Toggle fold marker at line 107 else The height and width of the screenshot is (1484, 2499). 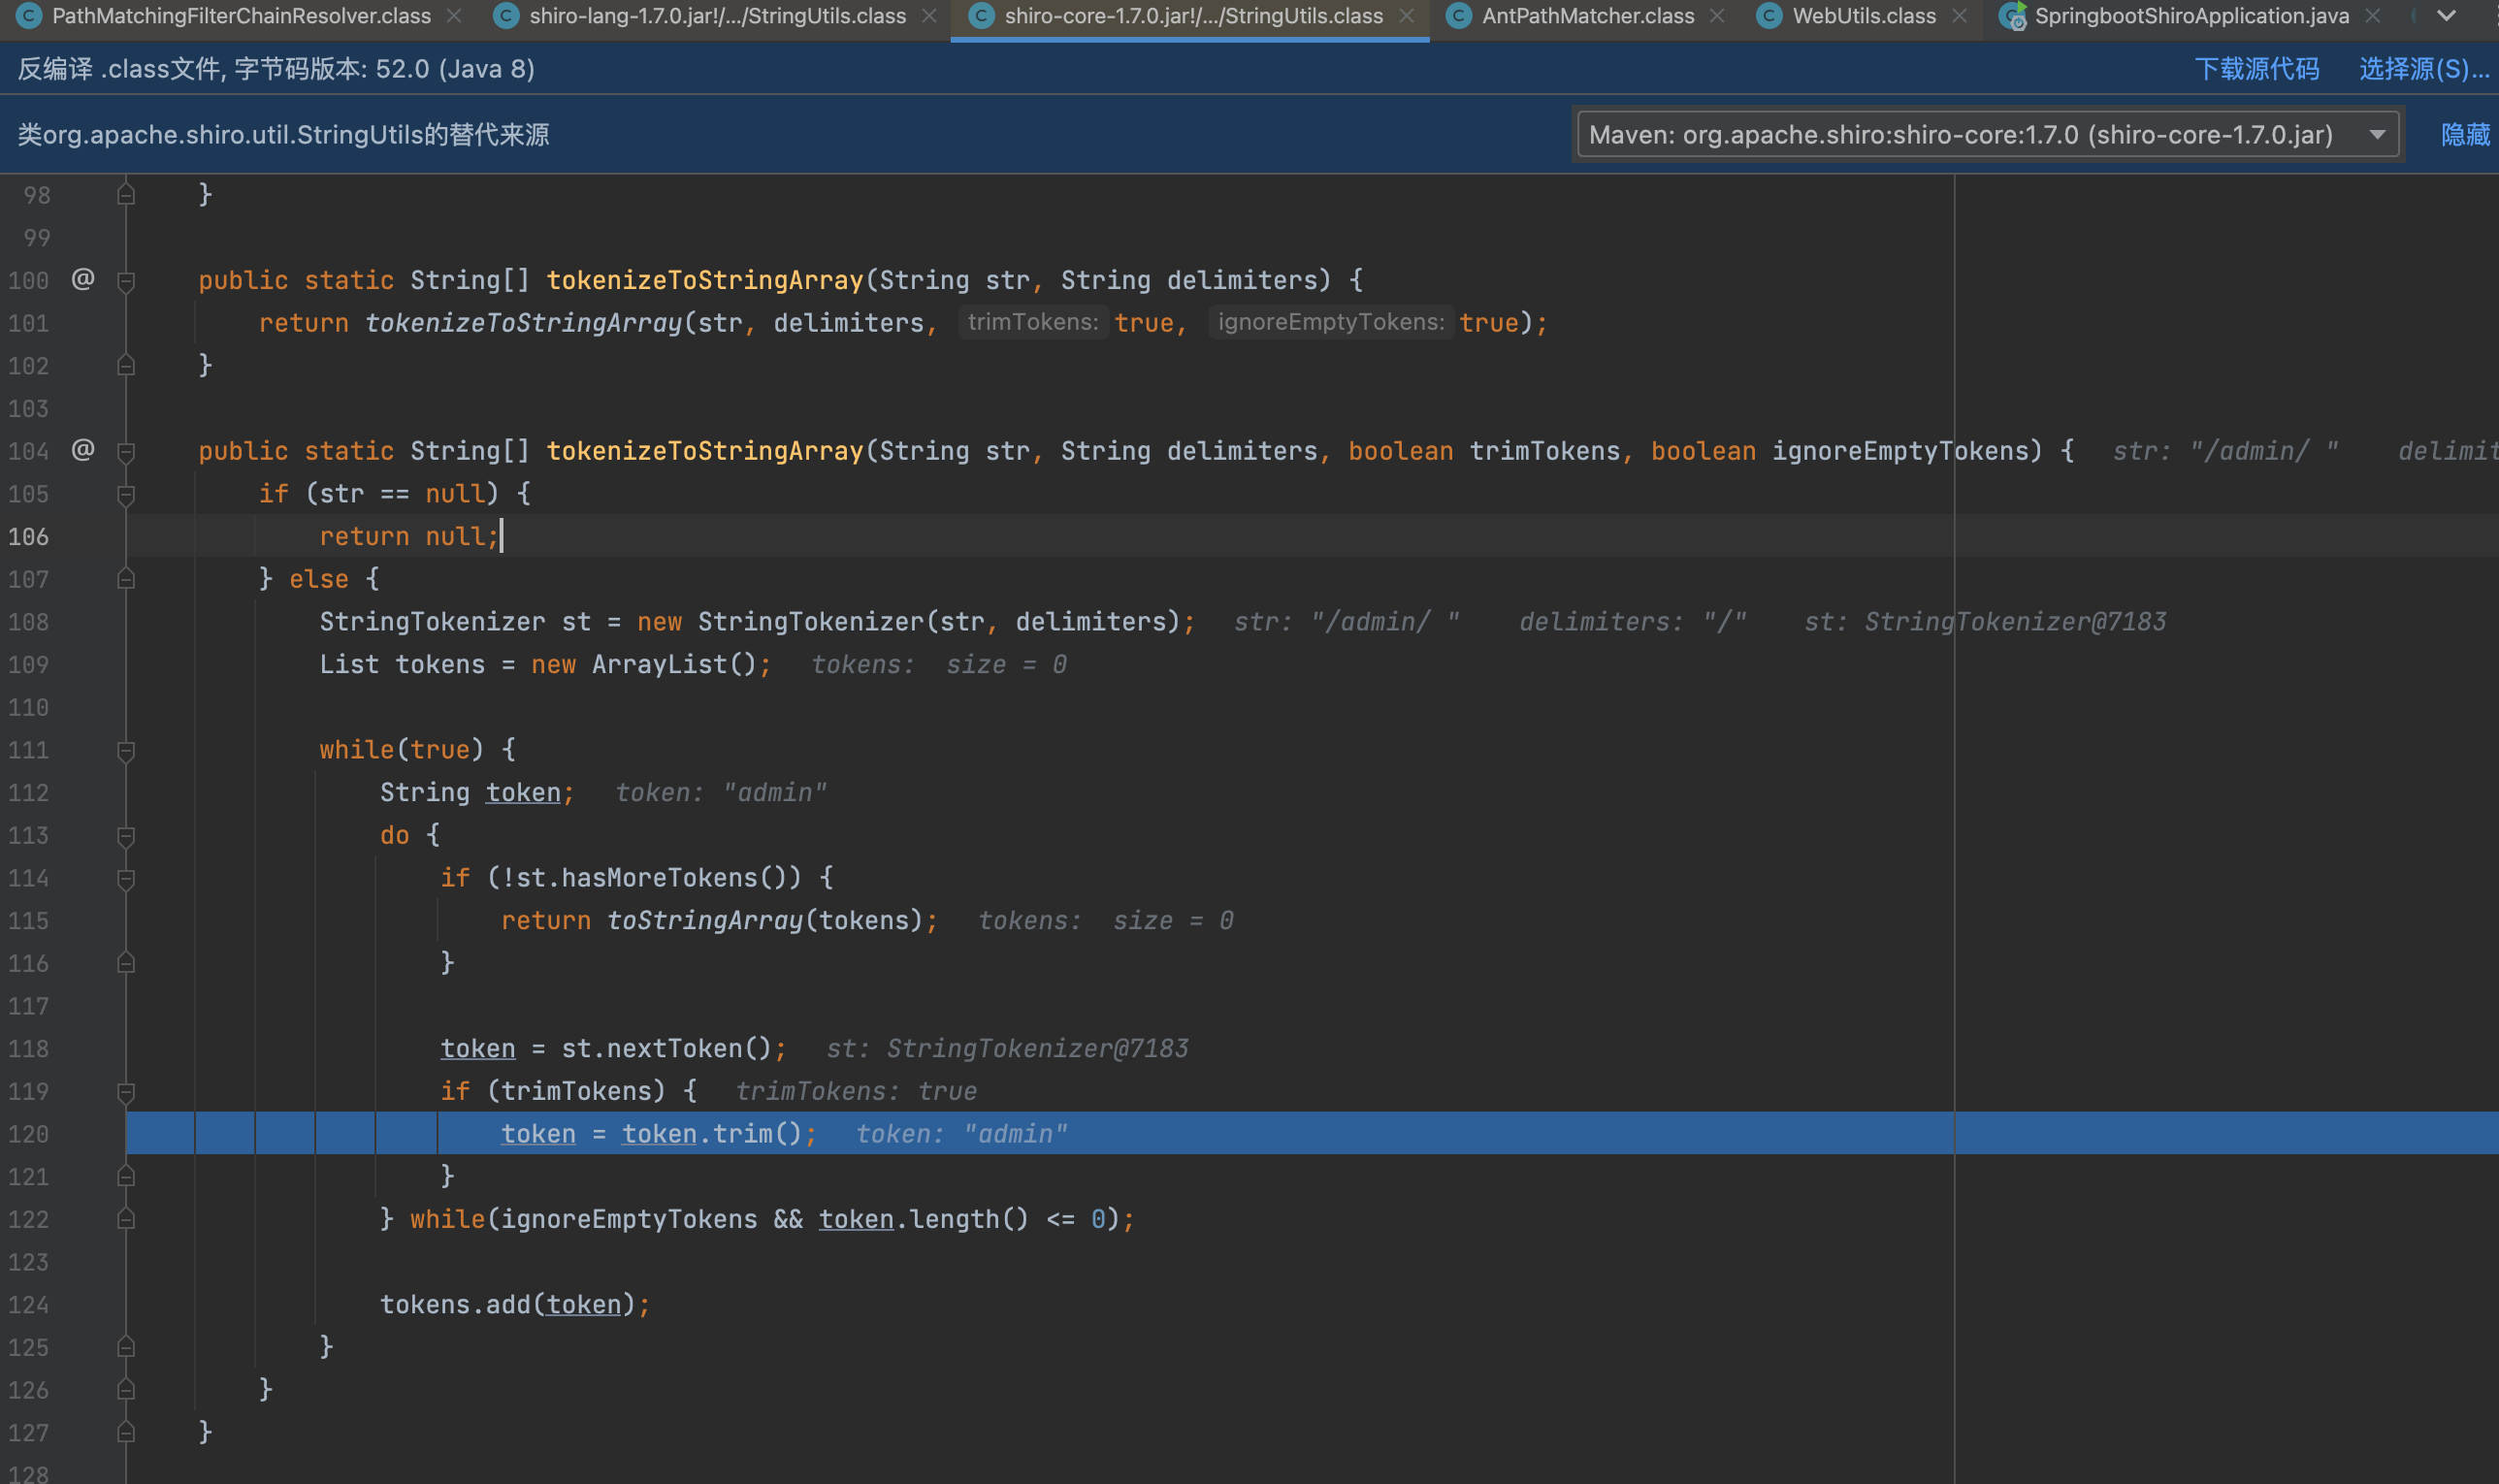pos(126,579)
